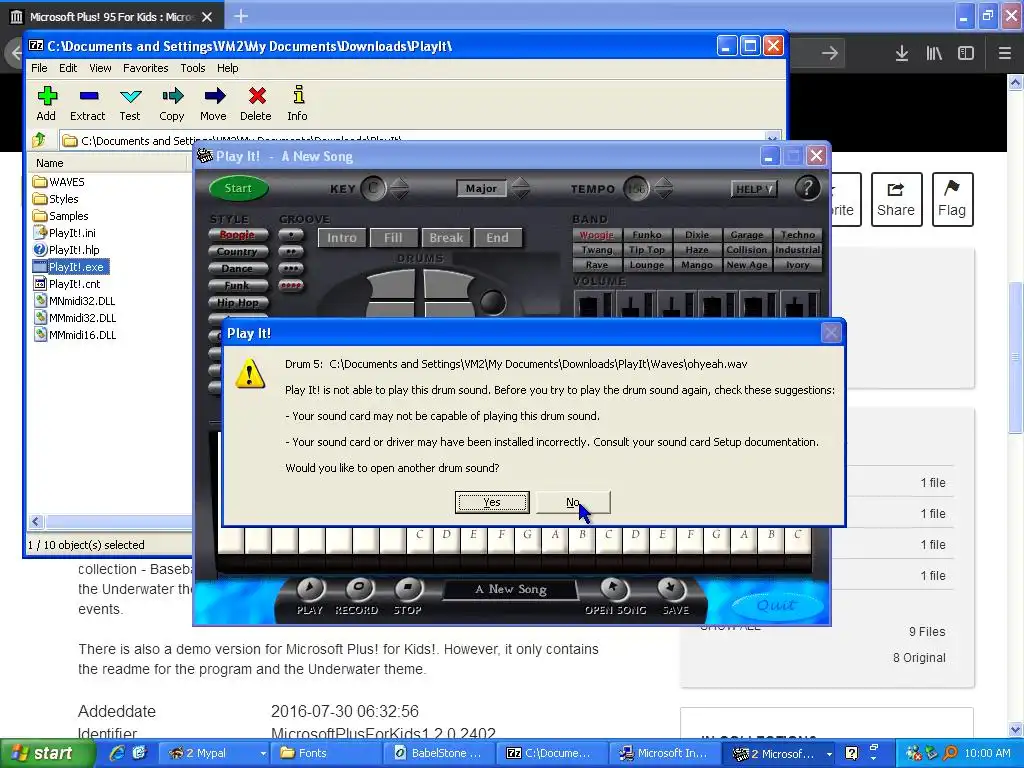Switch to the Fonts taskbar window

[325, 753]
